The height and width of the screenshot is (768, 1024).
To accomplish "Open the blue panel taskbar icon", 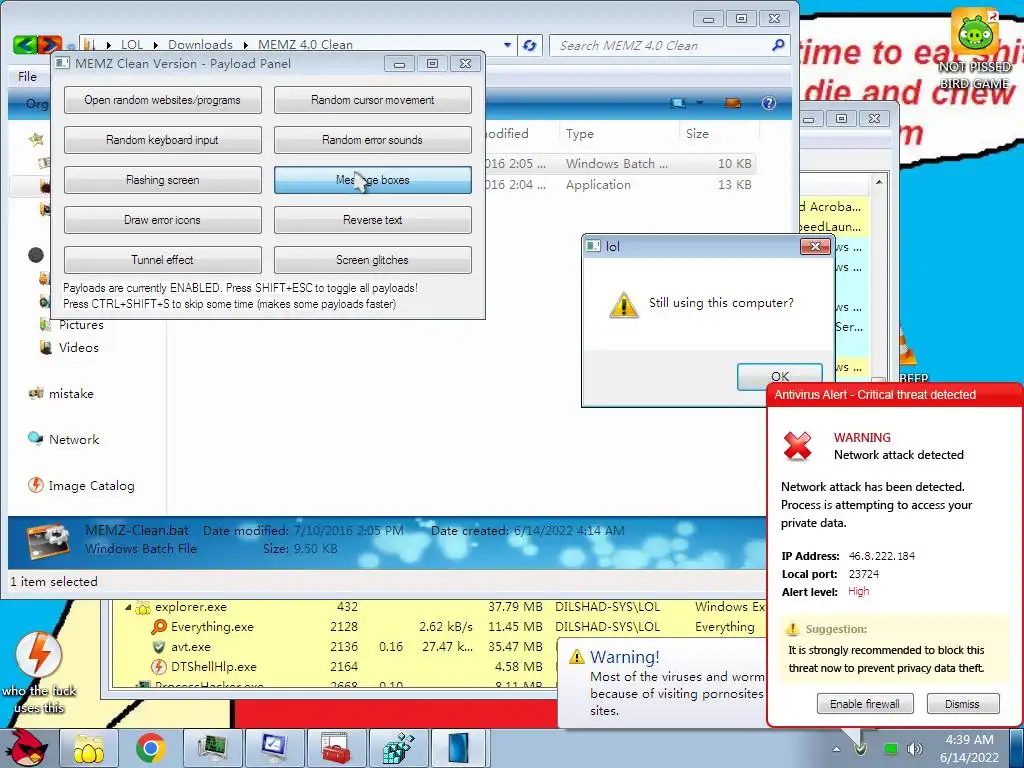I will click(x=459, y=748).
